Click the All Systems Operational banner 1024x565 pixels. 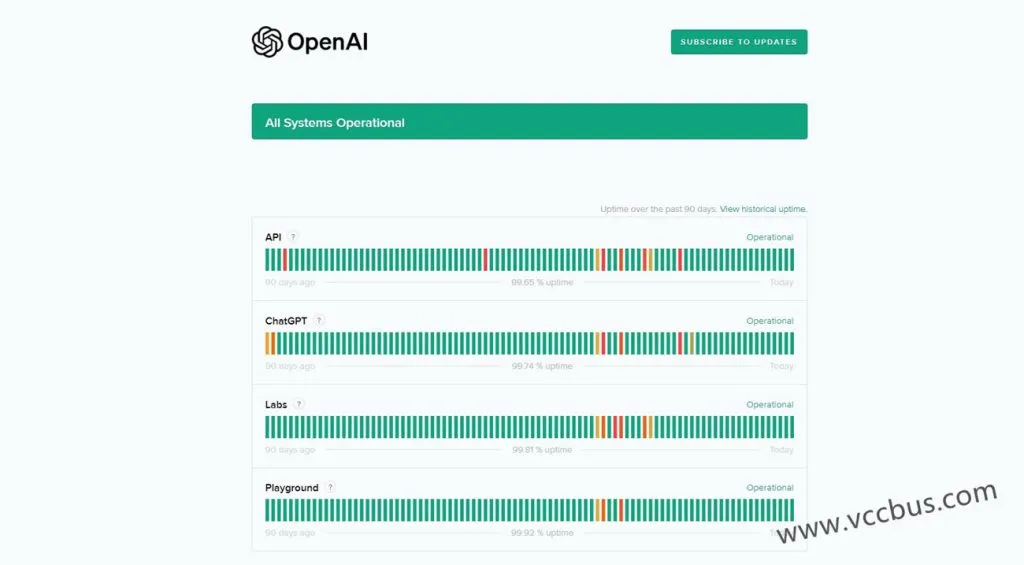coord(529,122)
